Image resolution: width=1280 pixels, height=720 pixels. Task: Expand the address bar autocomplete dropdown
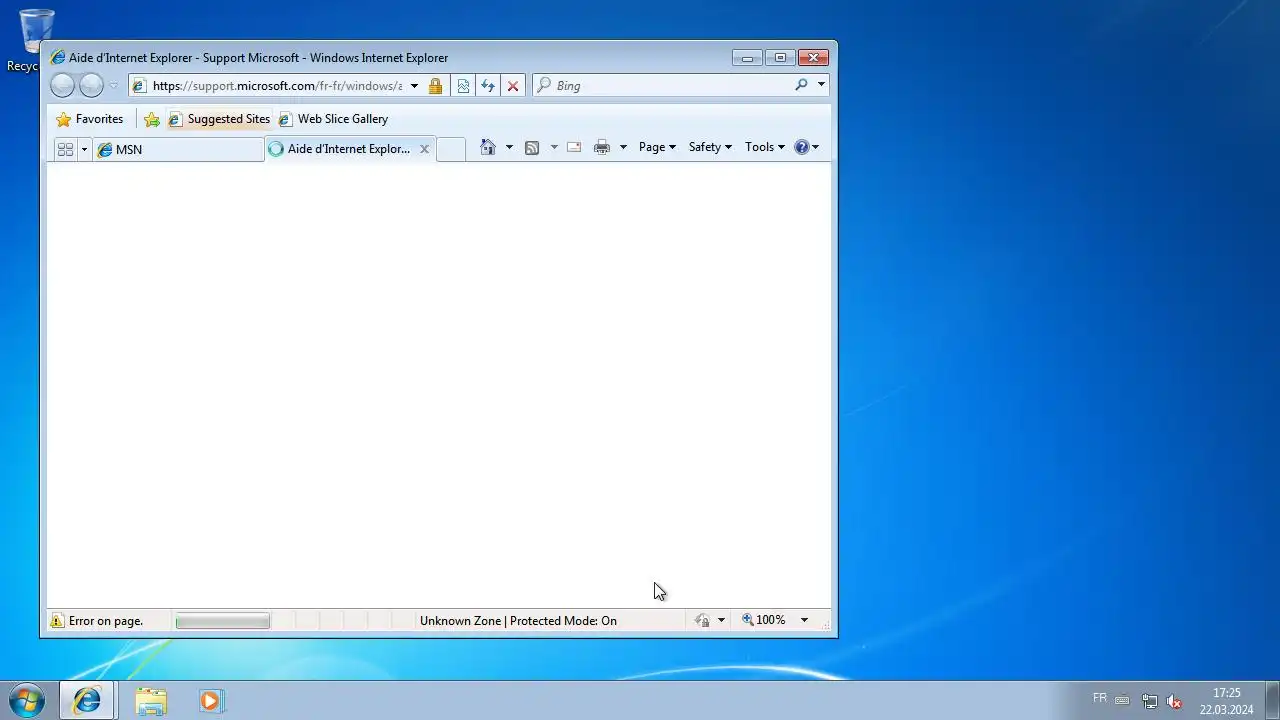414,86
